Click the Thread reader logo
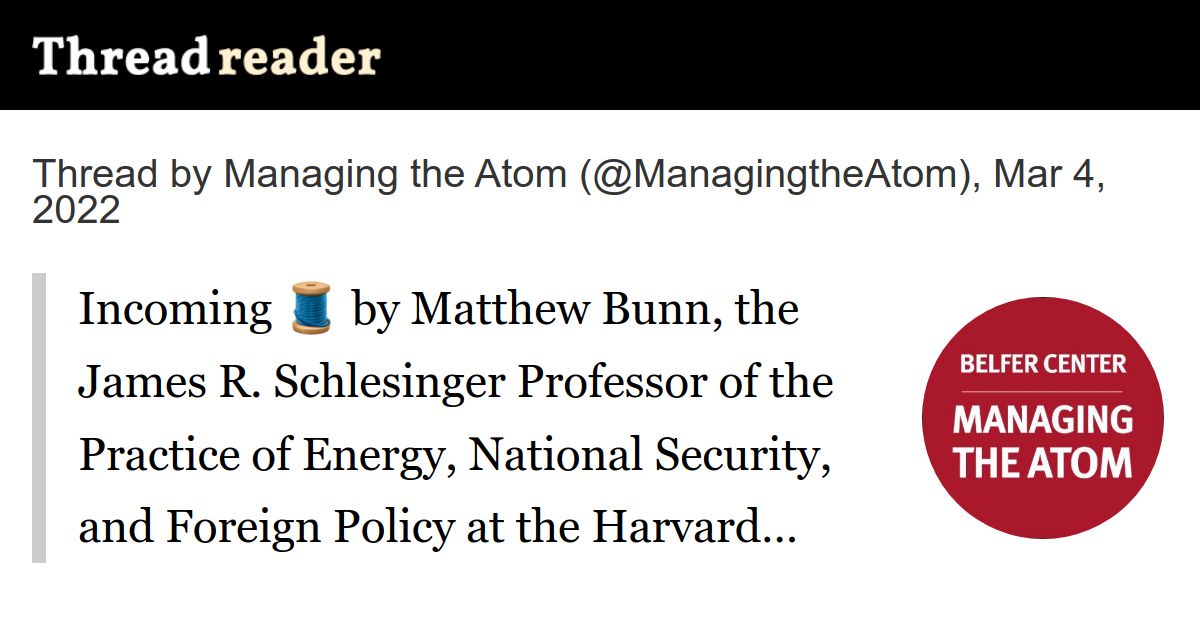1200x628 pixels. click(x=206, y=57)
